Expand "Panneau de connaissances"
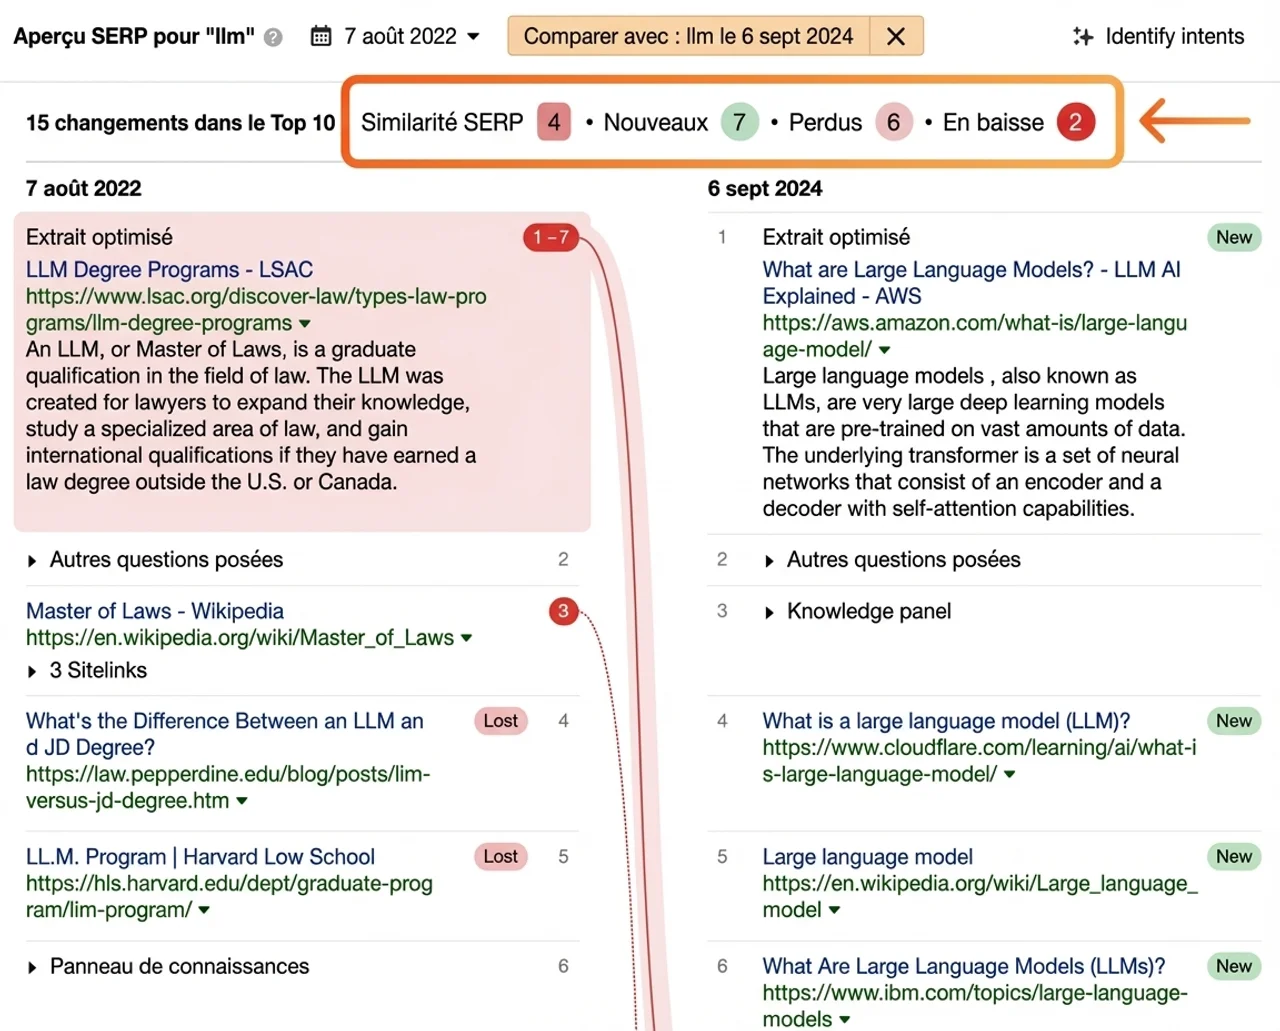The image size is (1280, 1031). [x=178, y=966]
